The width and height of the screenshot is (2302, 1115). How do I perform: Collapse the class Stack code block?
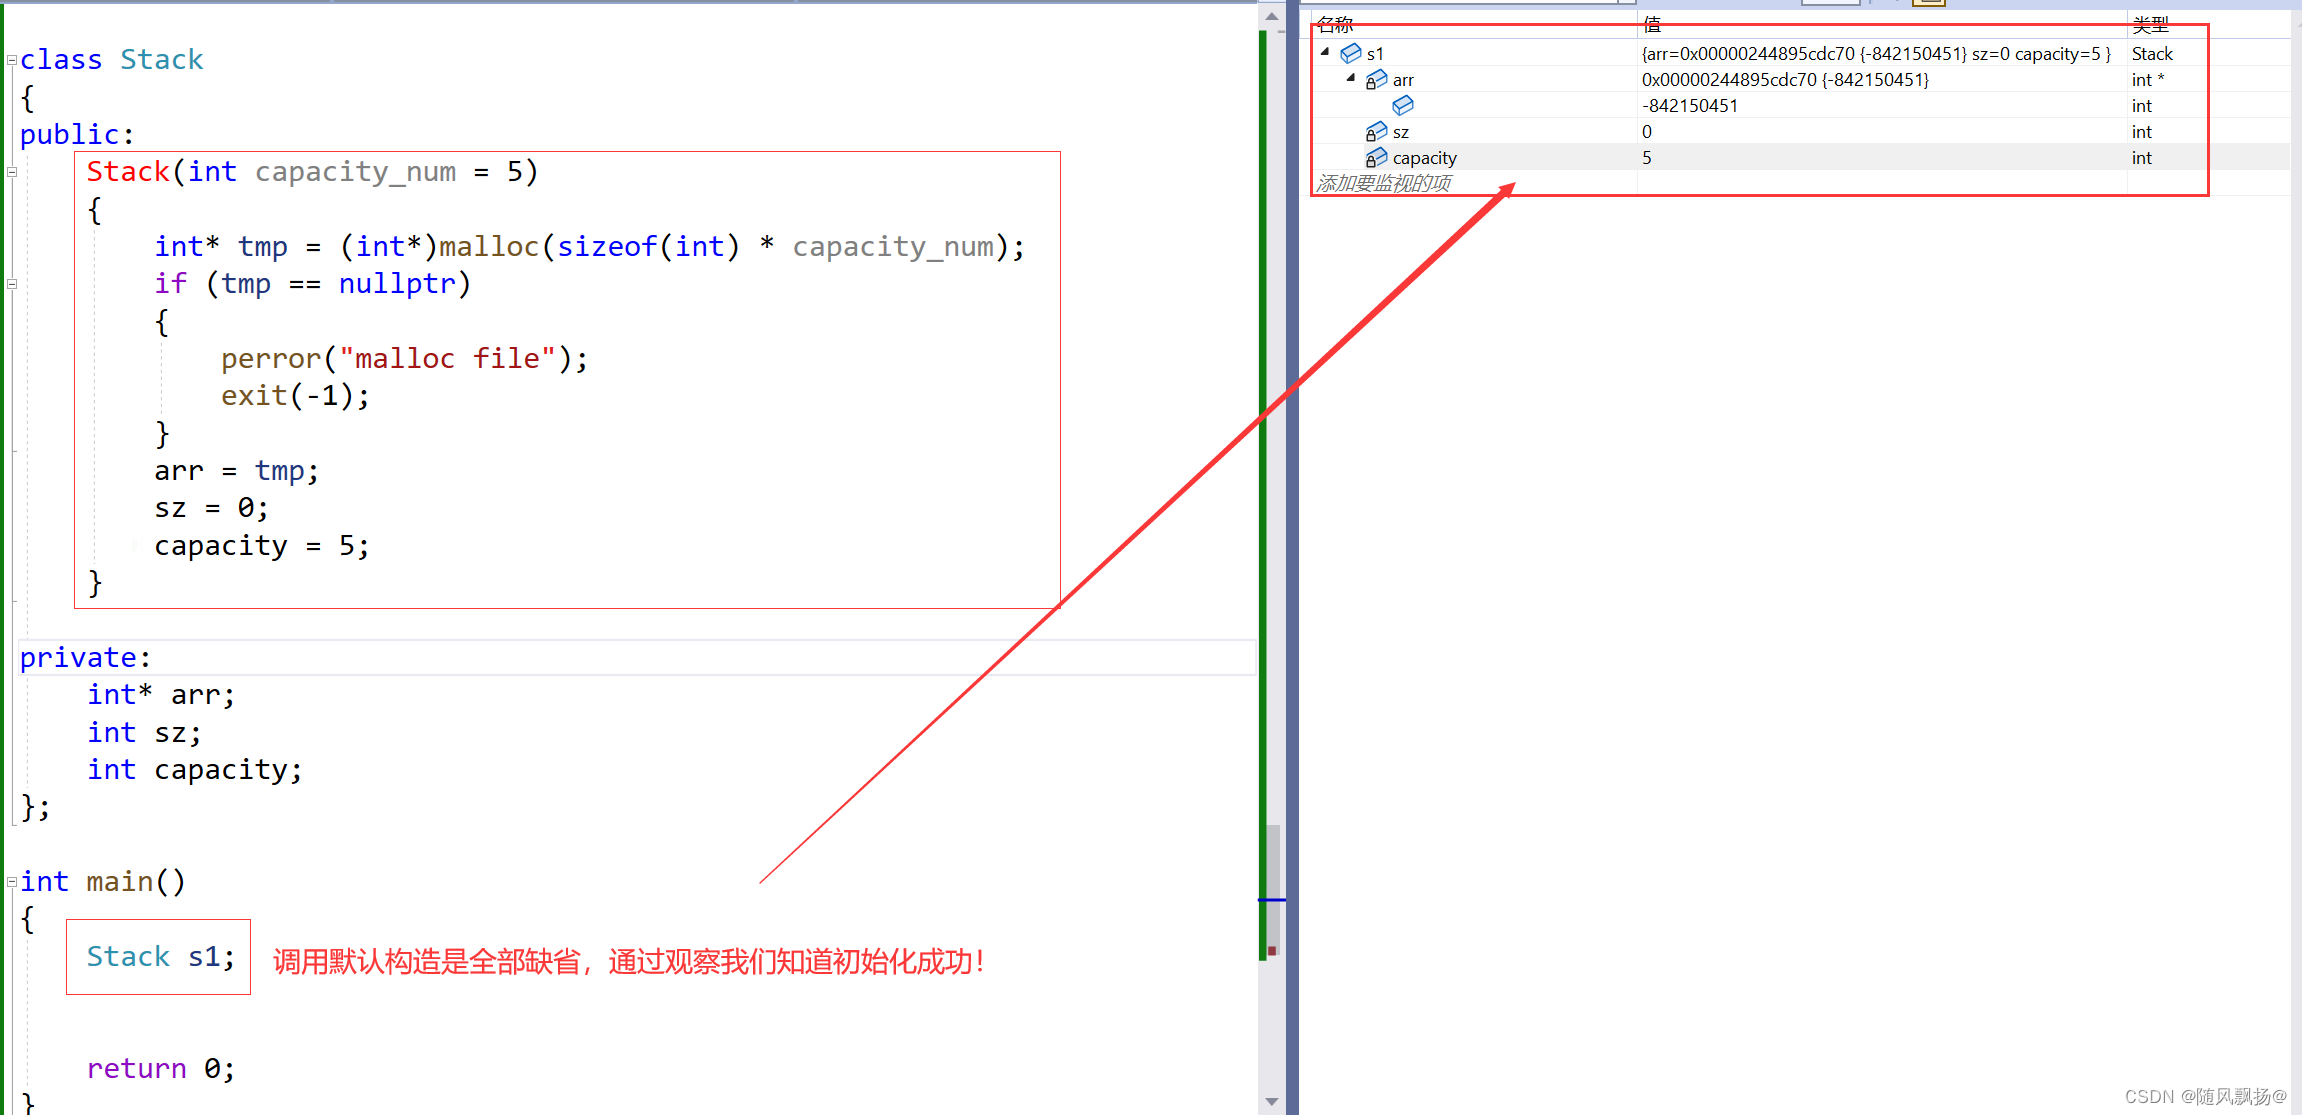12,60
